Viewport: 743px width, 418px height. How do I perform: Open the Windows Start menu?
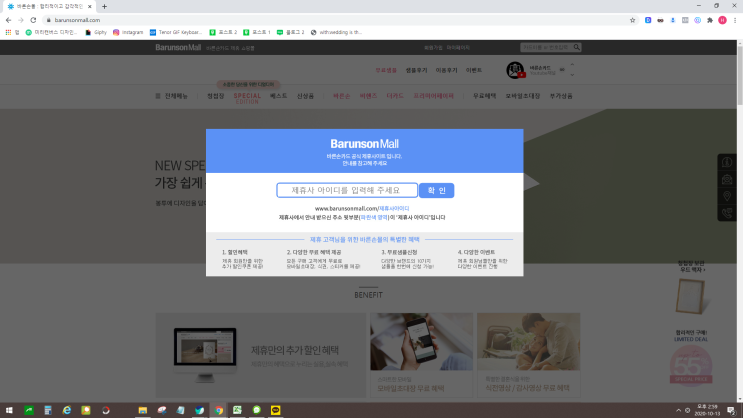pyautogui.click(x=9, y=410)
